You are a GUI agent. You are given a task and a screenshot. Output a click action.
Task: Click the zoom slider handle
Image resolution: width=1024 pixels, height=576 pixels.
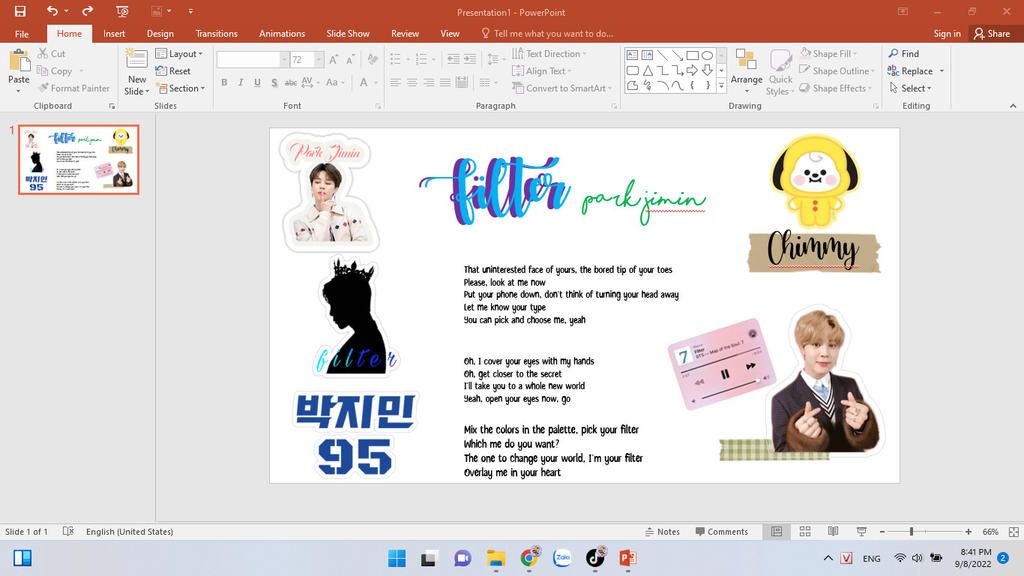(911, 532)
